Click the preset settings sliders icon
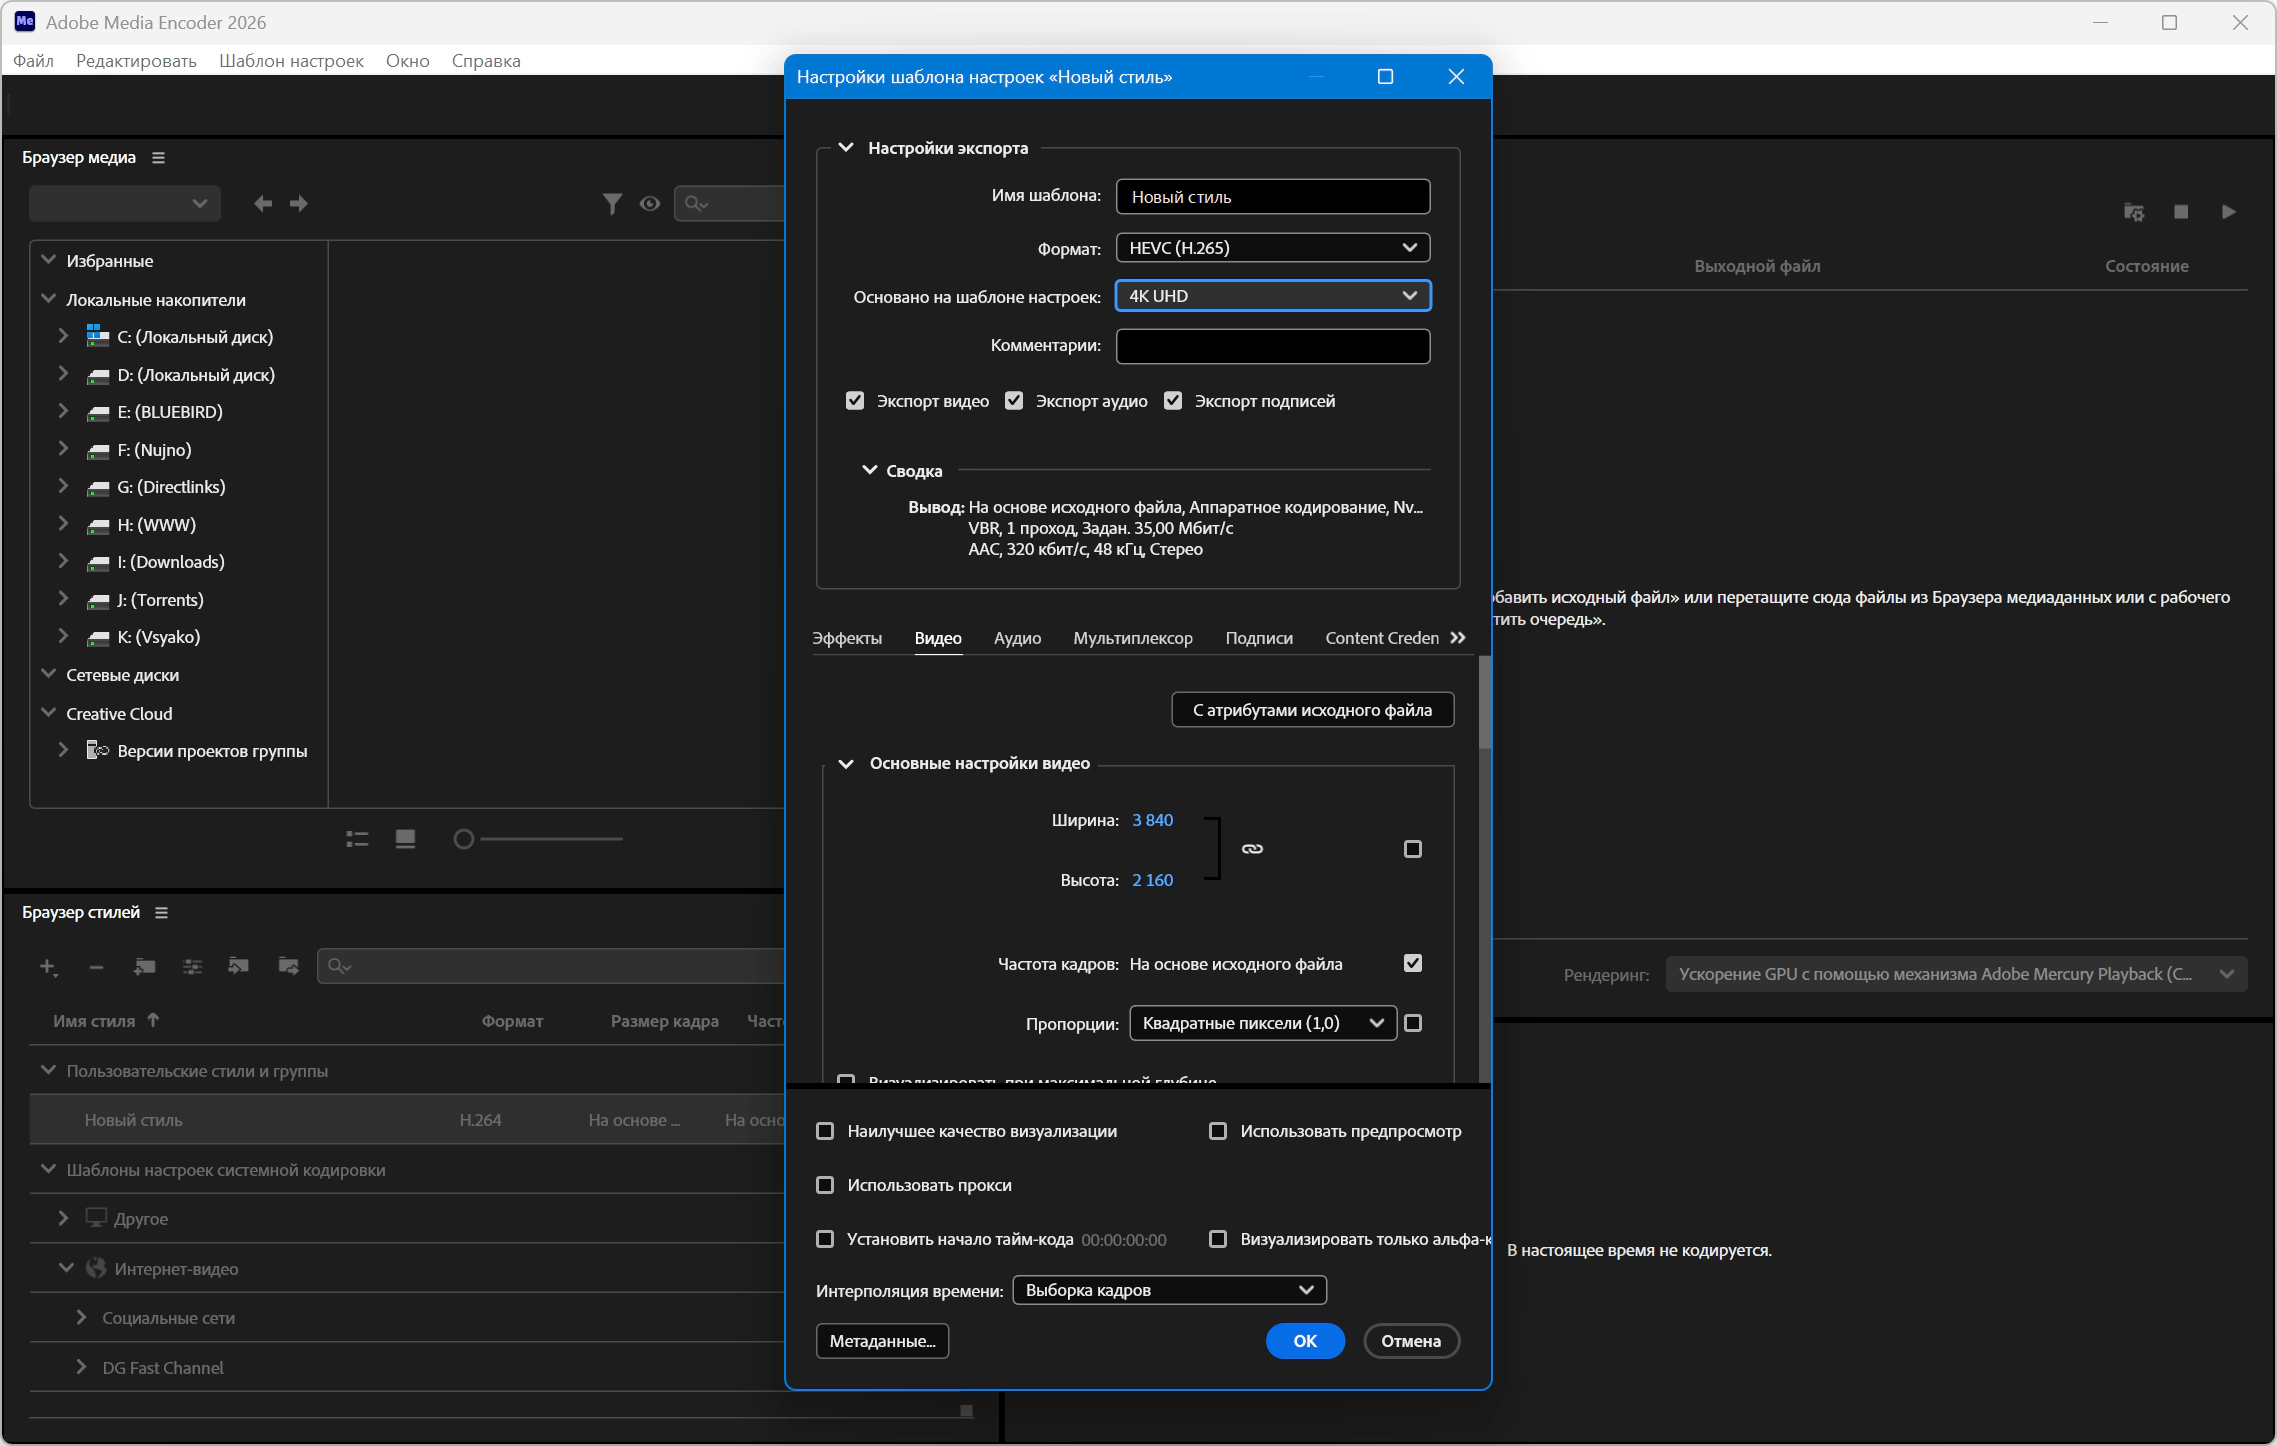The height and width of the screenshot is (1446, 2277). (193, 966)
